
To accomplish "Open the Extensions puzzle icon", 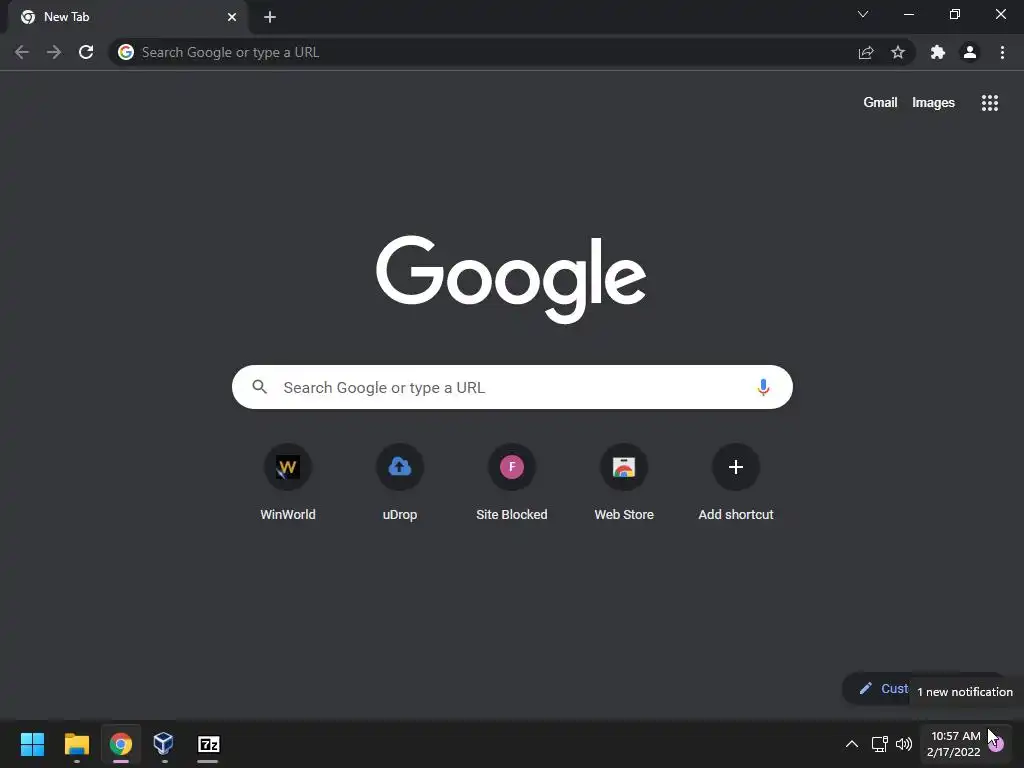I will [x=938, y=52].
